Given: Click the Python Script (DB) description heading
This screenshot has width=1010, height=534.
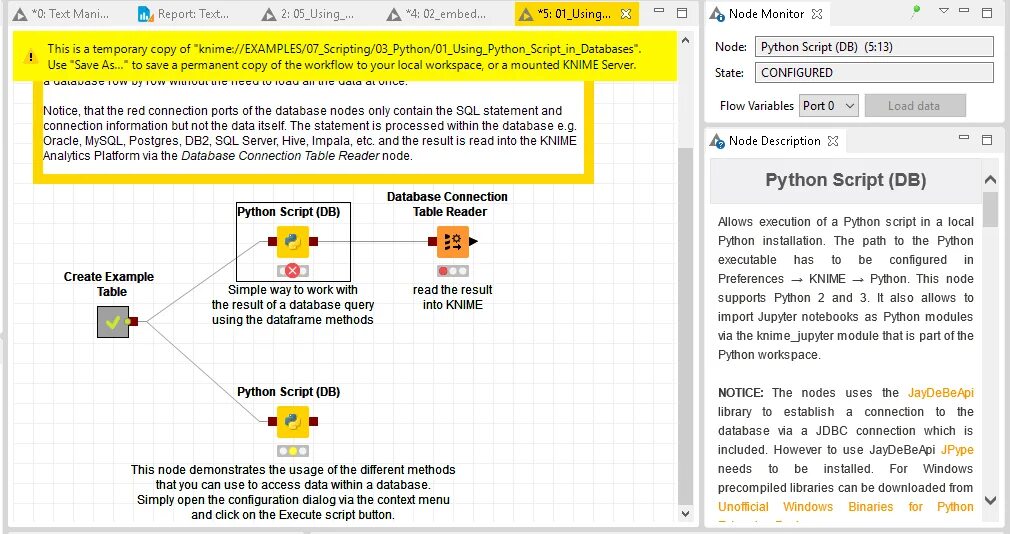Looking at the screenshot, I should 845,180.
